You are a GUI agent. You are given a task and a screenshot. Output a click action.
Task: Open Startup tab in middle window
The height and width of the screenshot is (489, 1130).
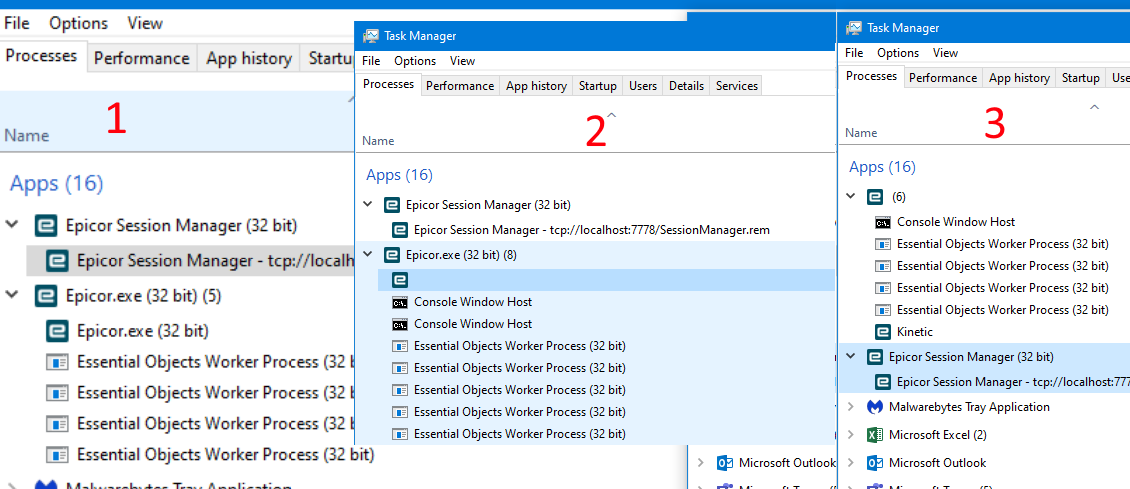tap(597, 86)
